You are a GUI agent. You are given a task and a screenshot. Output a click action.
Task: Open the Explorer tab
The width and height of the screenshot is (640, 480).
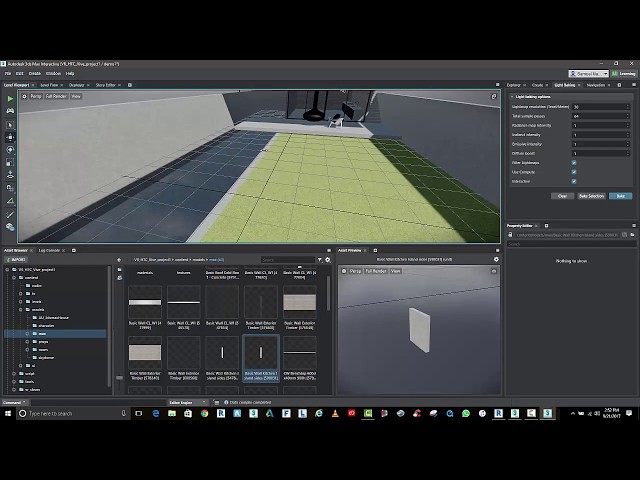[514, 85]
